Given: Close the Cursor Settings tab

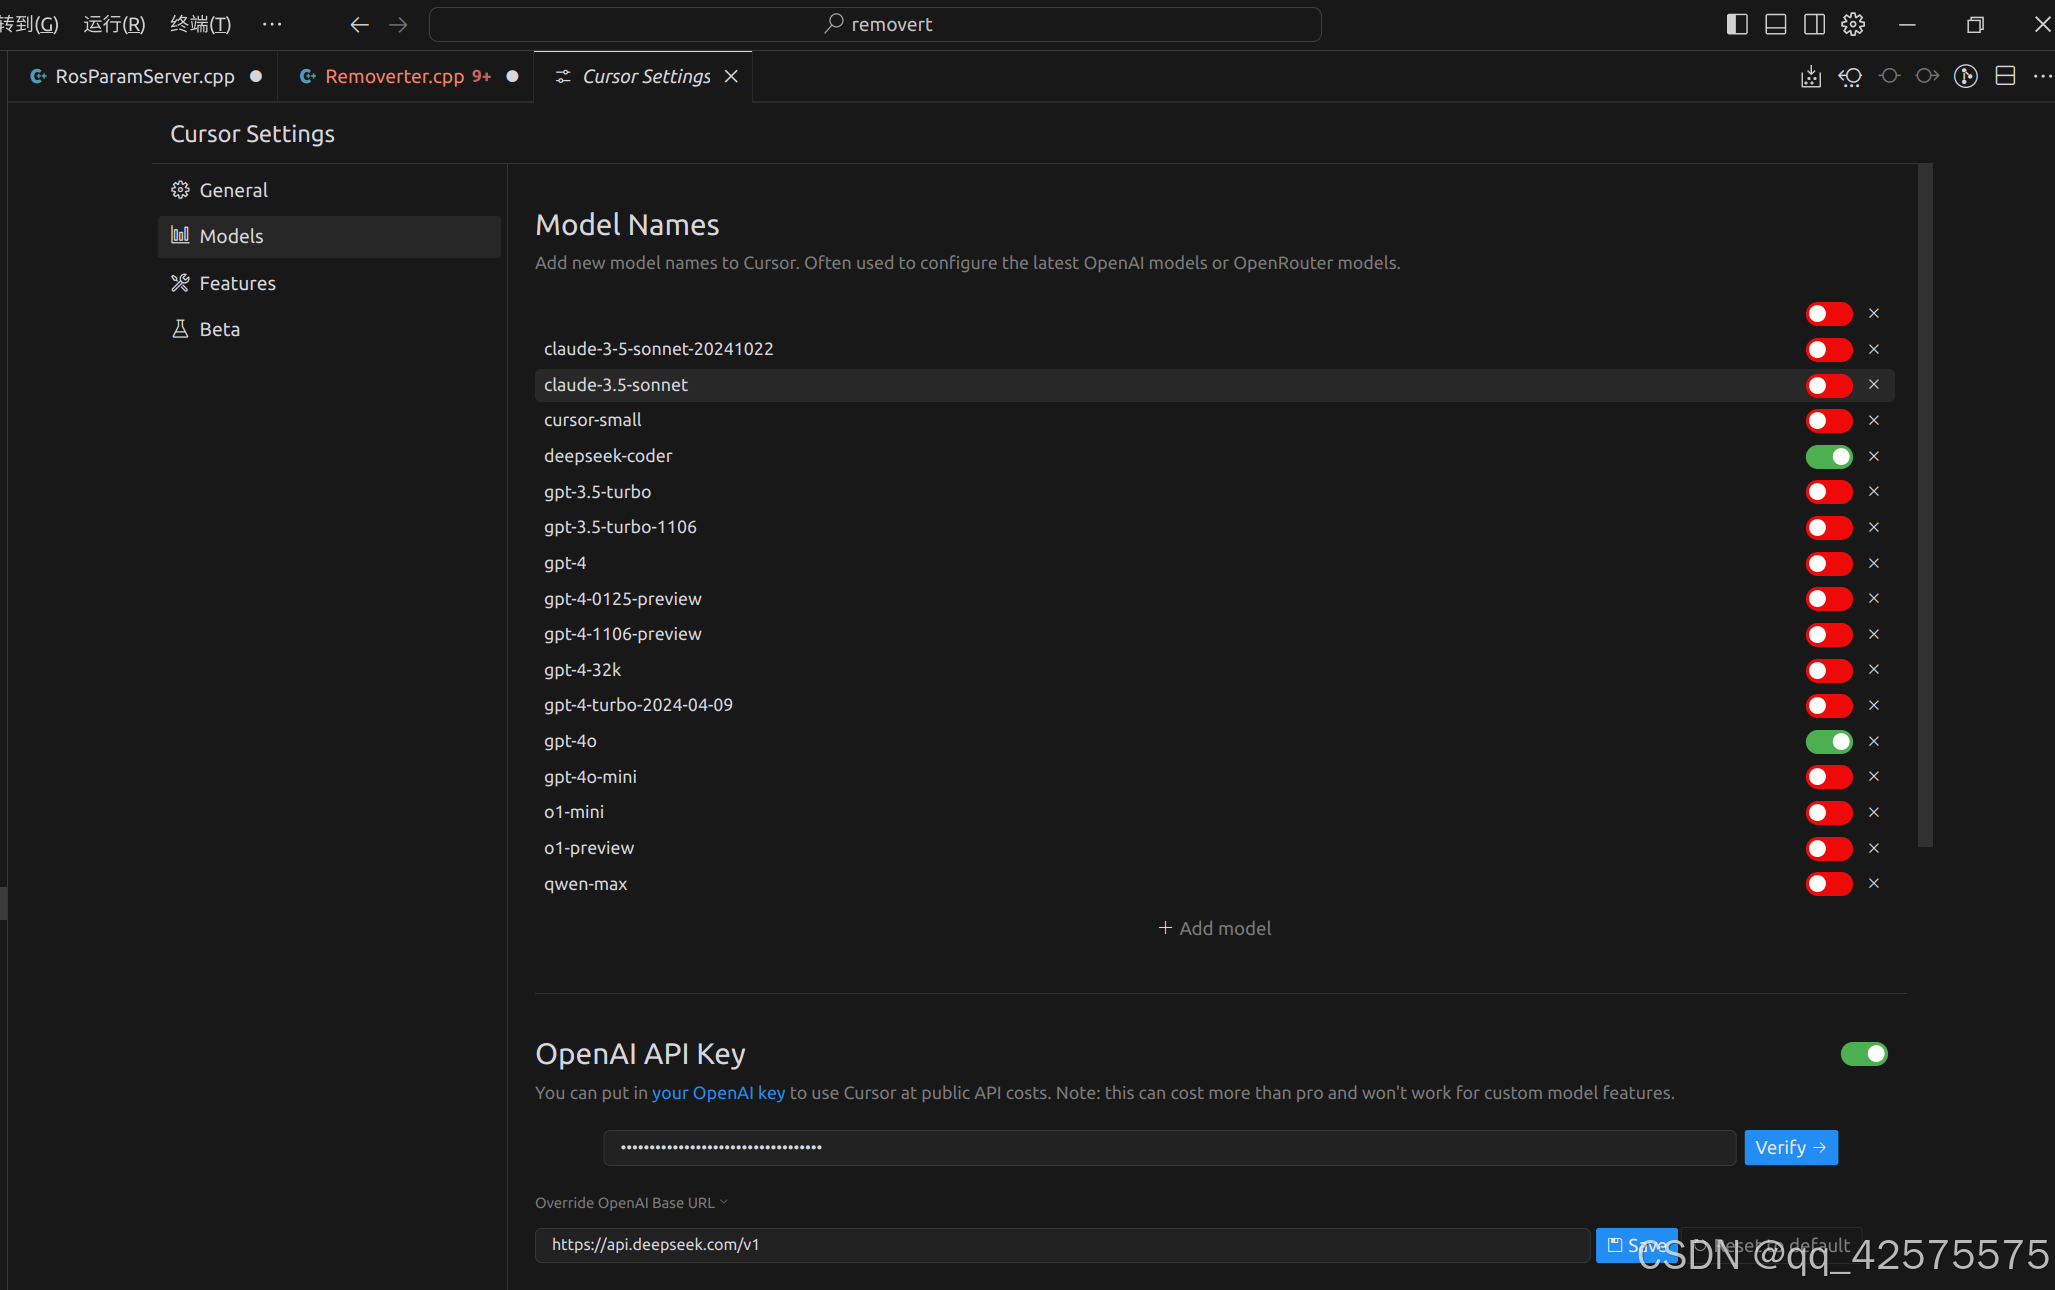Looking at the screenshot, I should coord(731,76).
